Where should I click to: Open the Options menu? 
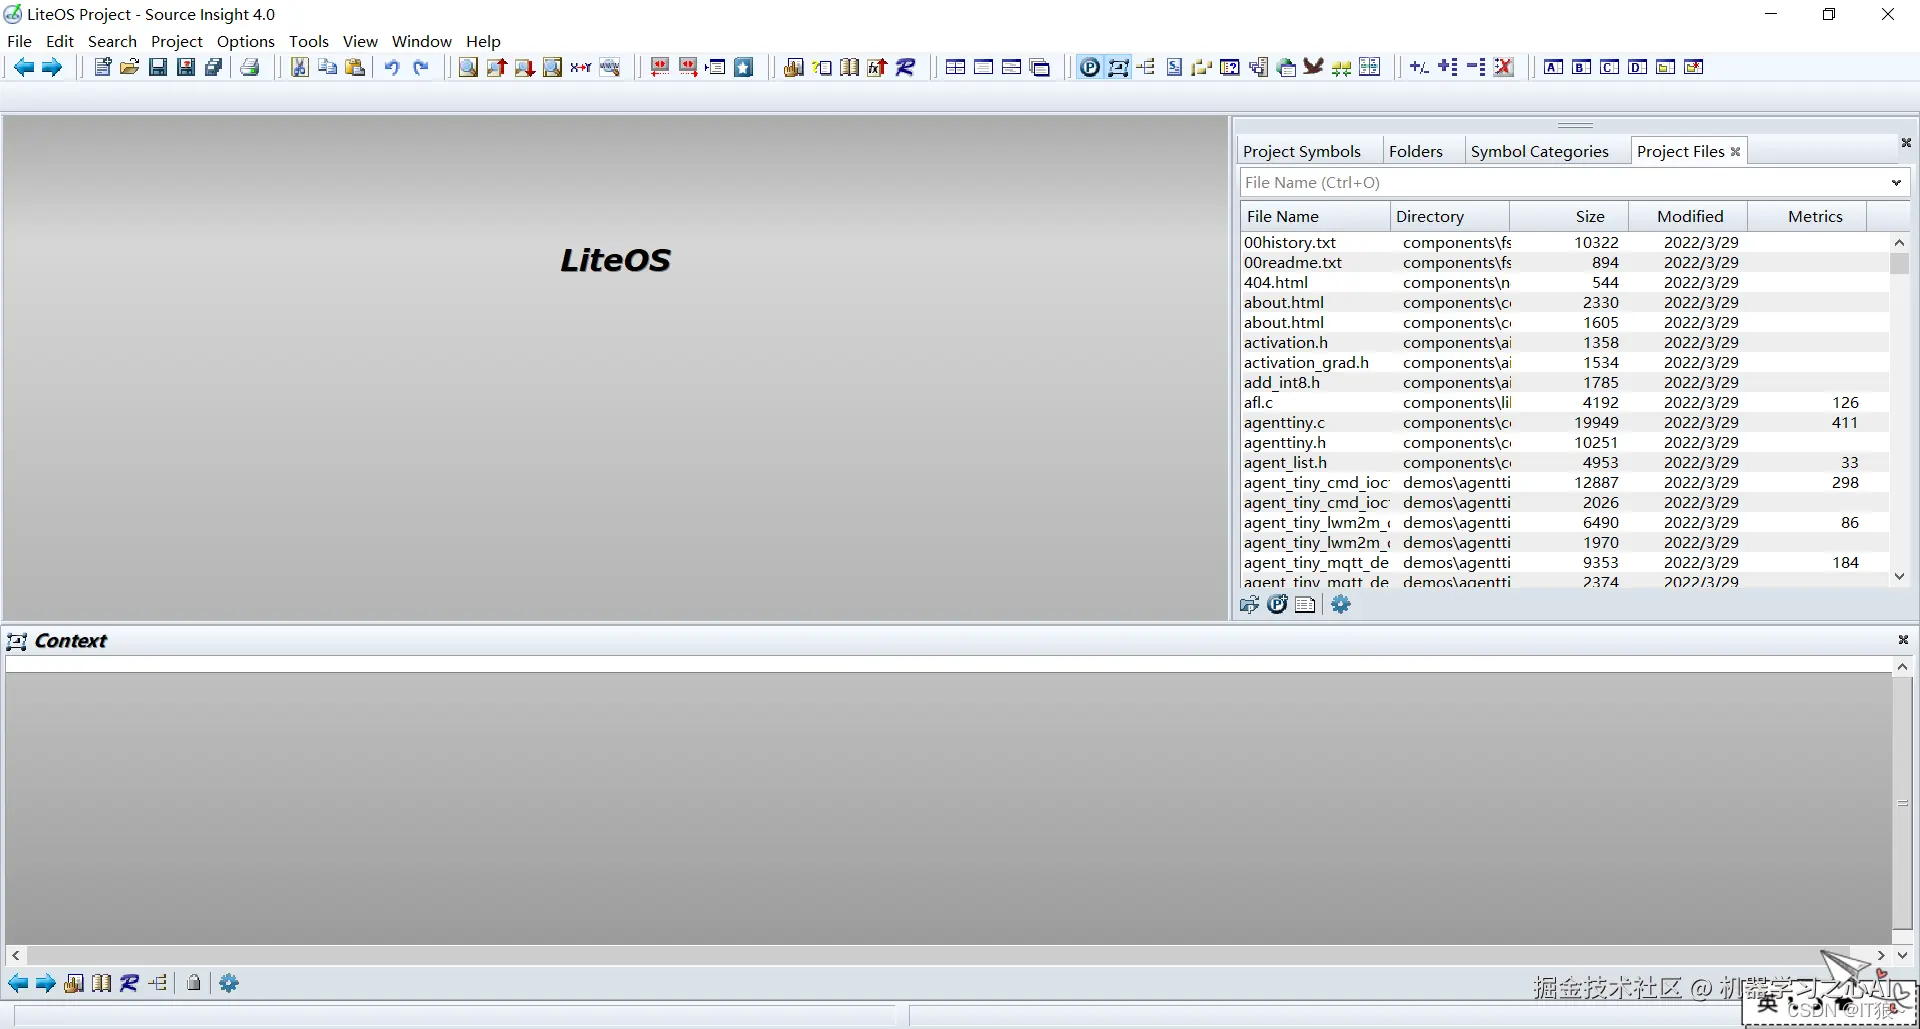point(245,41)
